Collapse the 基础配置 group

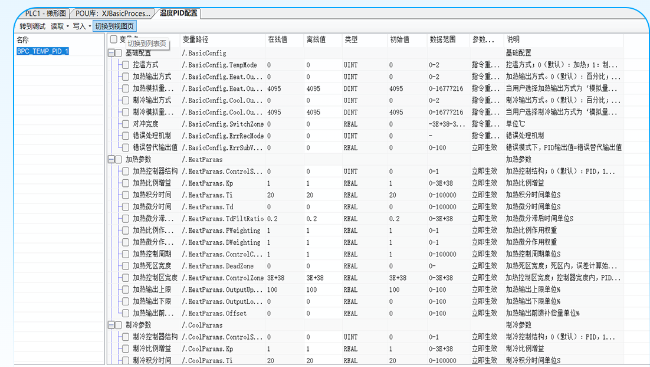pyautogui.click(x=111, y=53)
